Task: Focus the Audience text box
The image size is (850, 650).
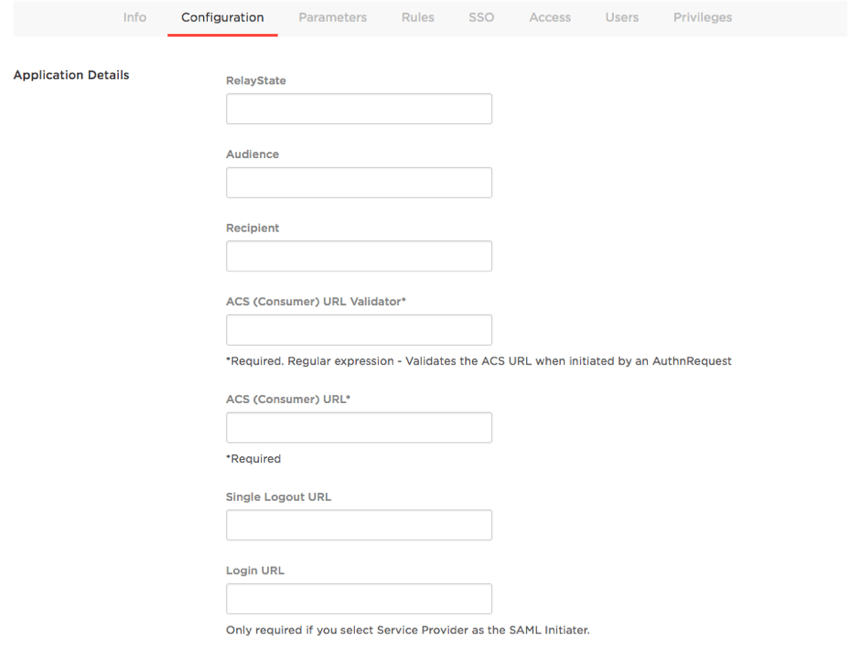Action: 359,183
